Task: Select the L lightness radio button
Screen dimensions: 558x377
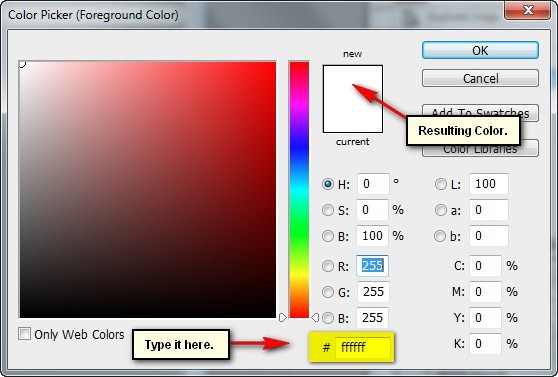Action: 441,184
